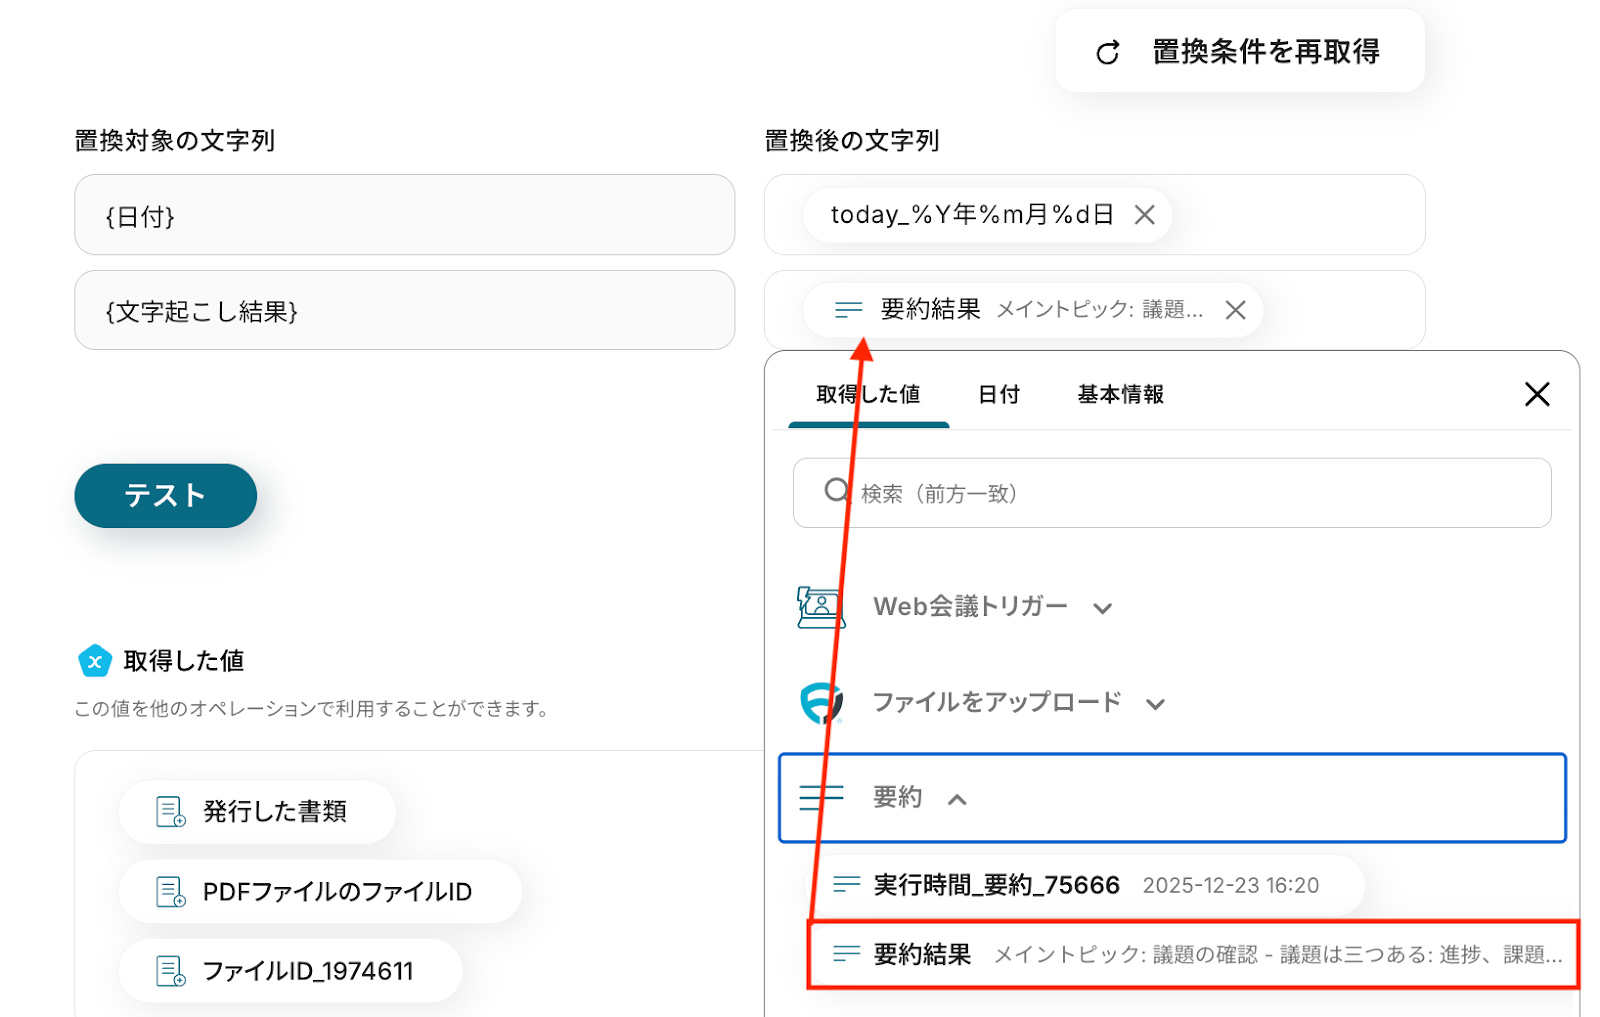
Task: Select the 要約結果 メイントピック value row
Action: pyautogui.click(x=1193, y=955)
